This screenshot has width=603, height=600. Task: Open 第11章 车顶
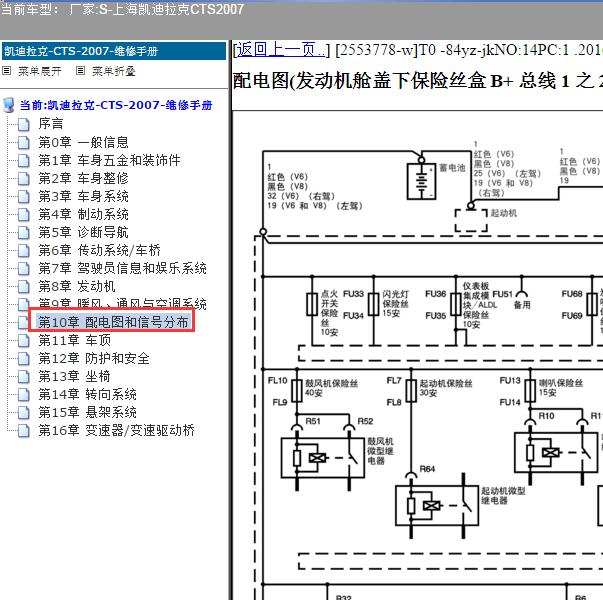click(x=75, y=340)
